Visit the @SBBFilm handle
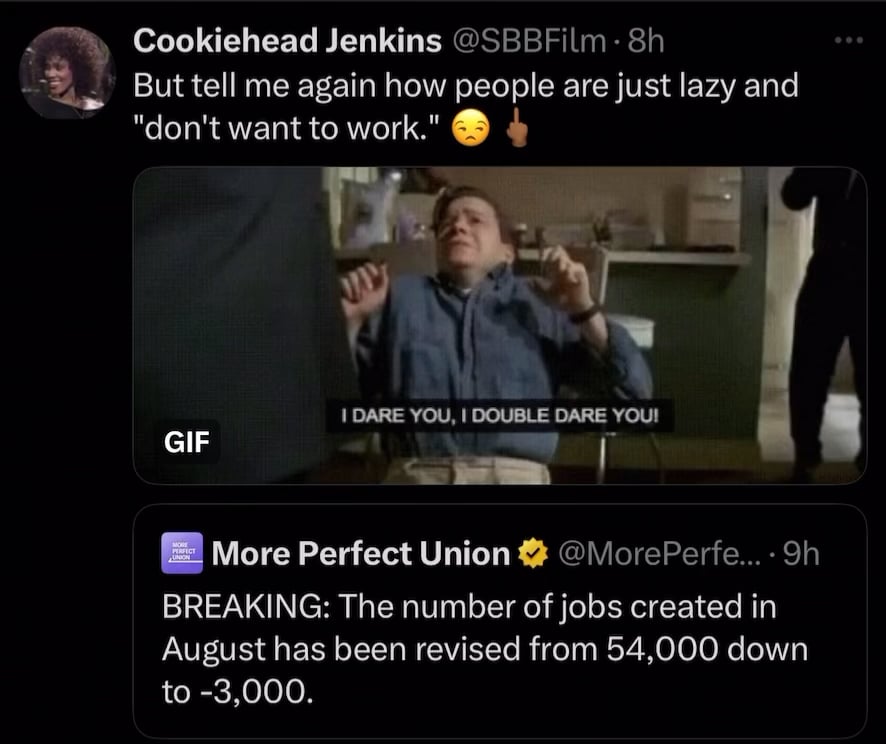This screenshot has height=744, width=886. [x=527, y=41]
